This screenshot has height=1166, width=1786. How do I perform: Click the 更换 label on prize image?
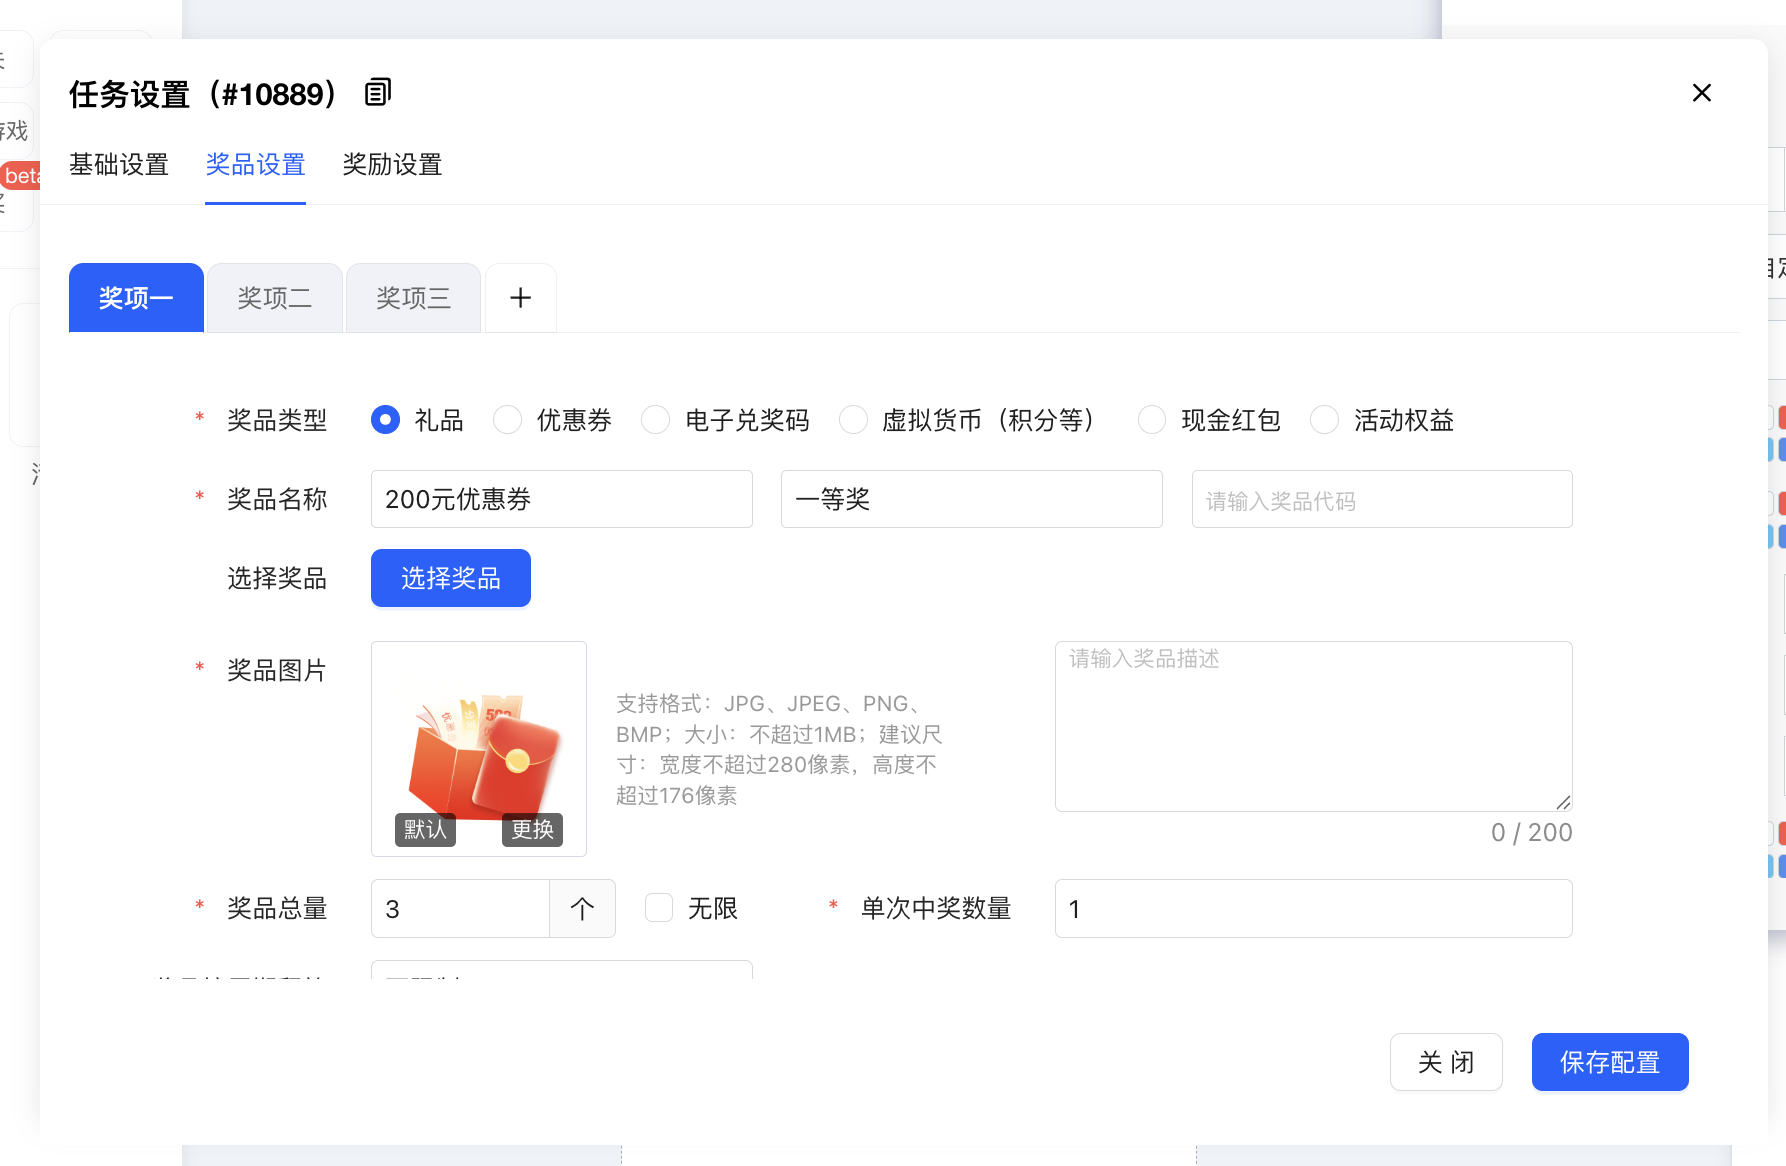tap(532, 830)
